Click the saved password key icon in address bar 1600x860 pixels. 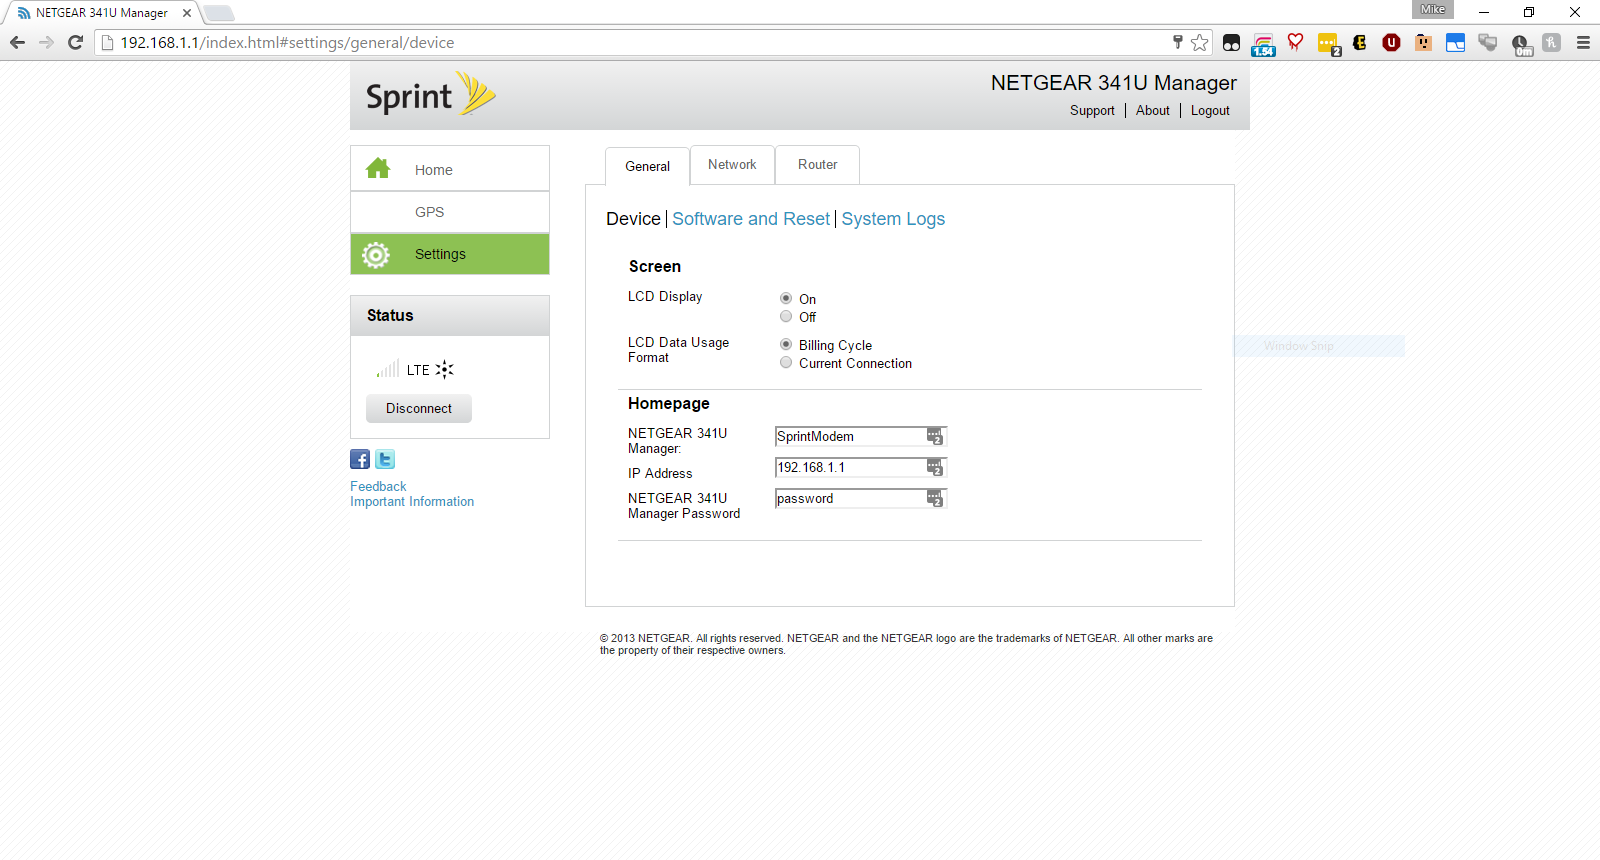click(1178, 42)
